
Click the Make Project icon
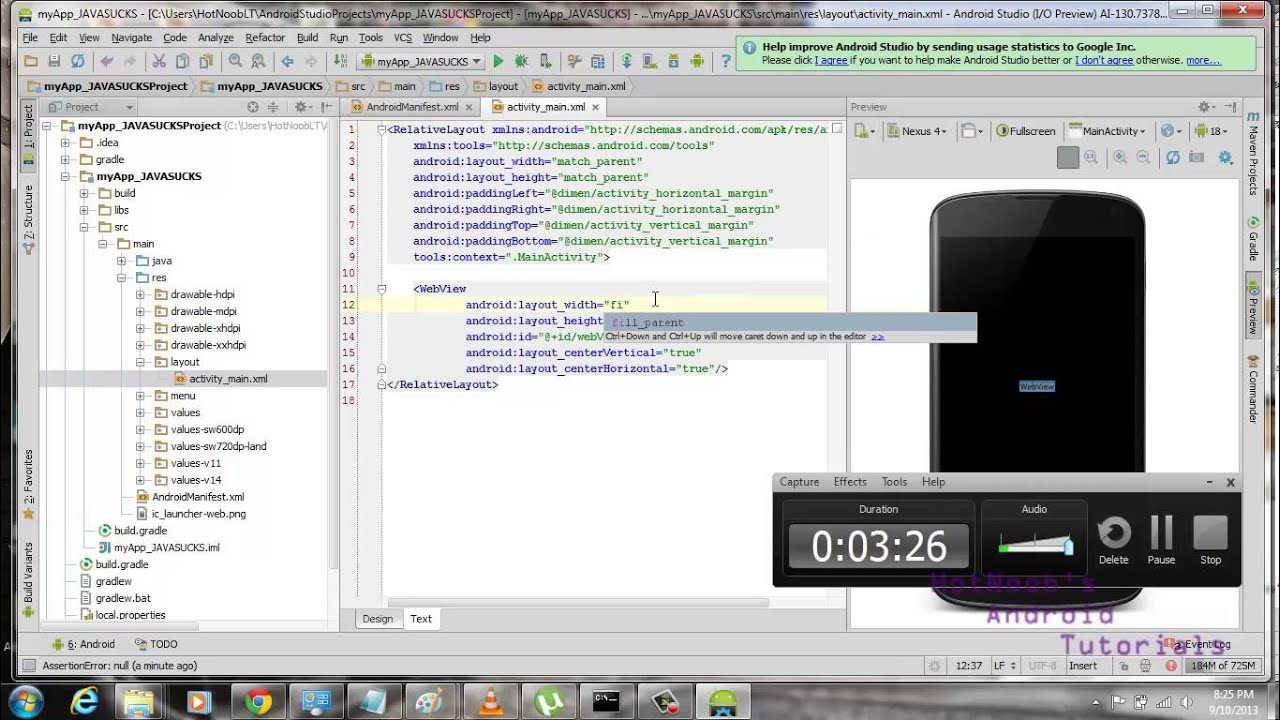(341, 62)
